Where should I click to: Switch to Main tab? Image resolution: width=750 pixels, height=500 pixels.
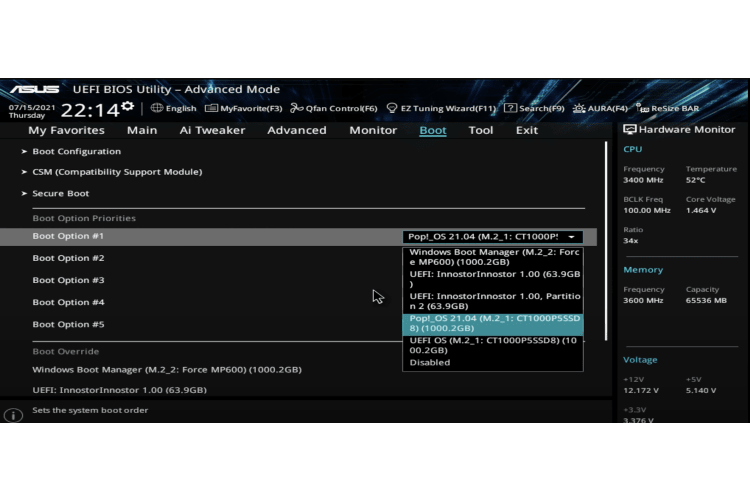(142, 130)
